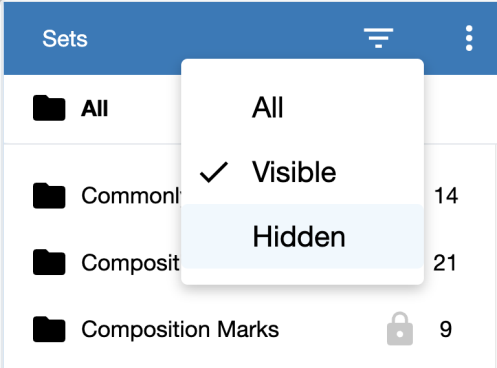Open the Sets filter icon
497x368 pixels.
coord(378,38)
